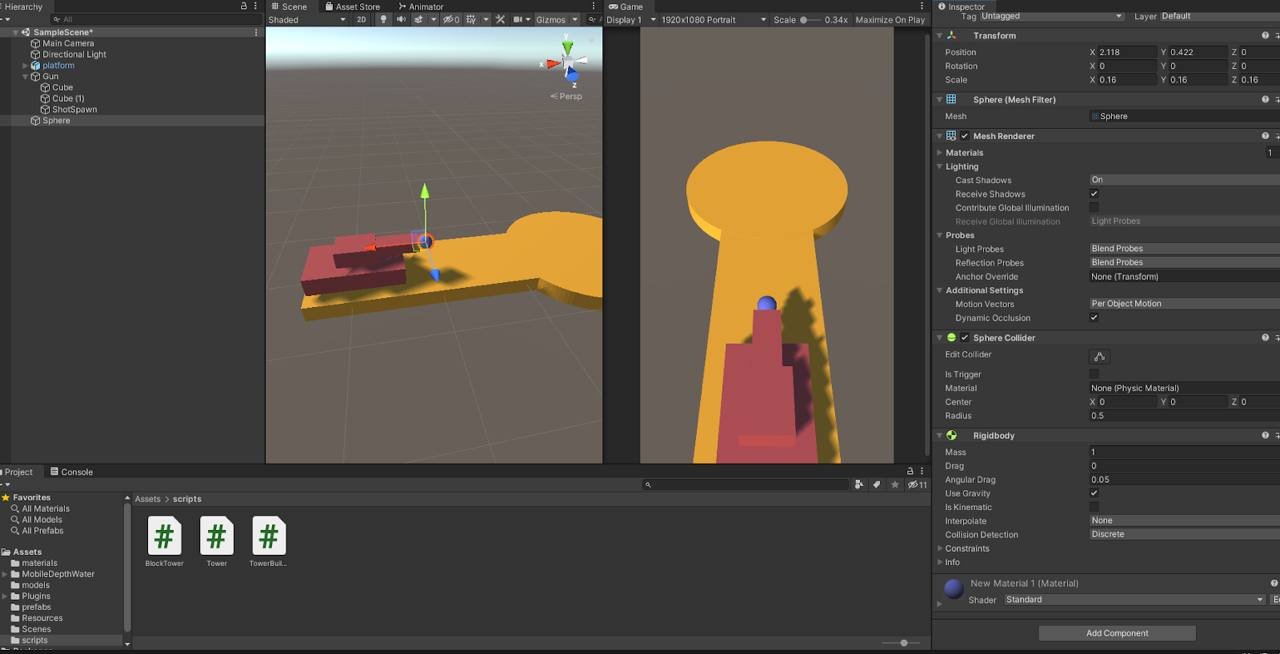
Task: Open the Cast Shadows dropdown
Action: pos(1184,180)
